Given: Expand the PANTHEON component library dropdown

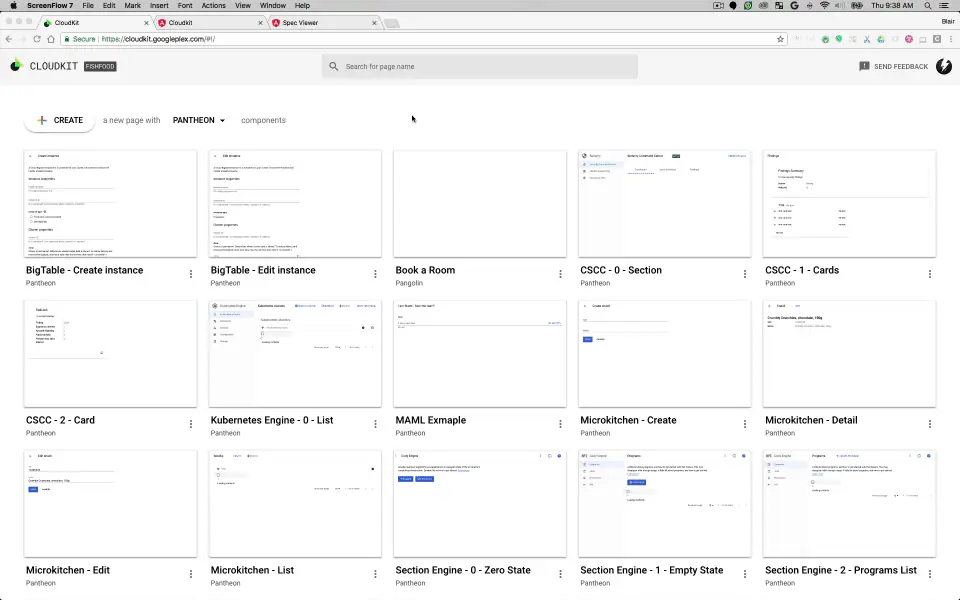Looking at the screenshot, I should (x=199, y=120).
